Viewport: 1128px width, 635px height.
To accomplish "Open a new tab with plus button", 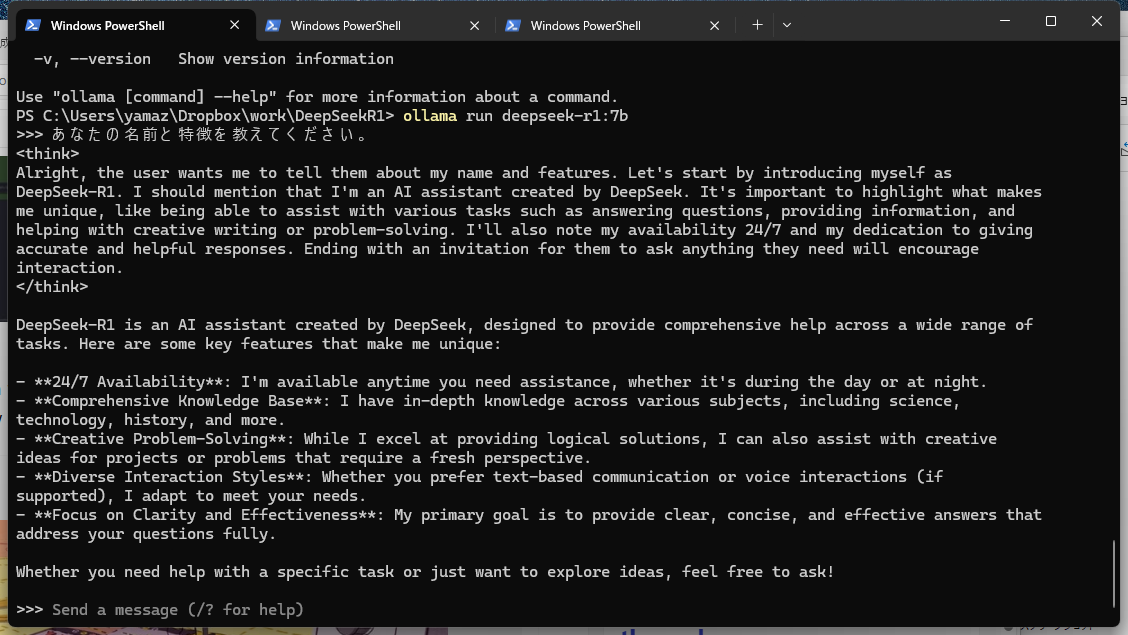I will tap(757, 25).
